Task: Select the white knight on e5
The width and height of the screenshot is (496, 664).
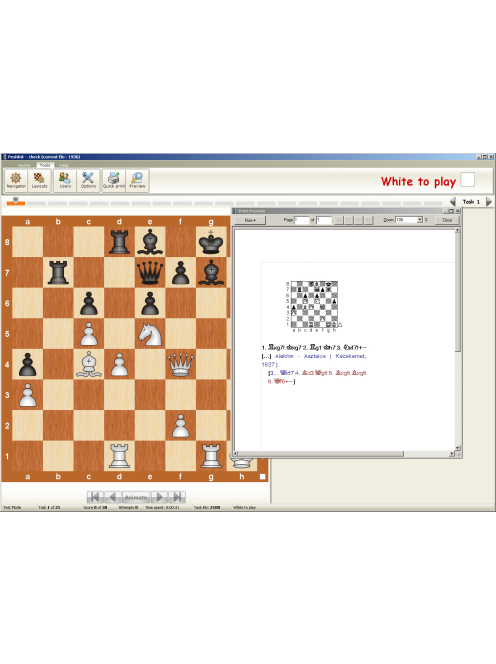Action: (x=150, y=334)
